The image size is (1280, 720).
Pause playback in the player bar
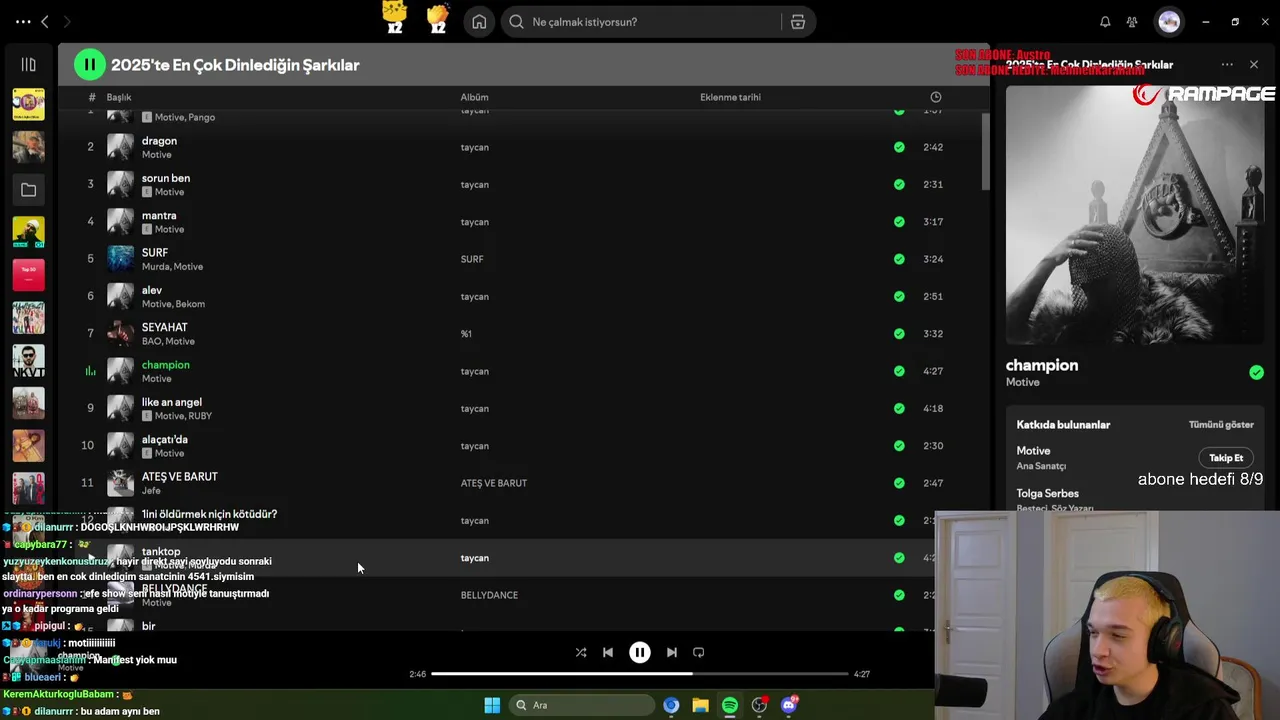tap(640, 652)
